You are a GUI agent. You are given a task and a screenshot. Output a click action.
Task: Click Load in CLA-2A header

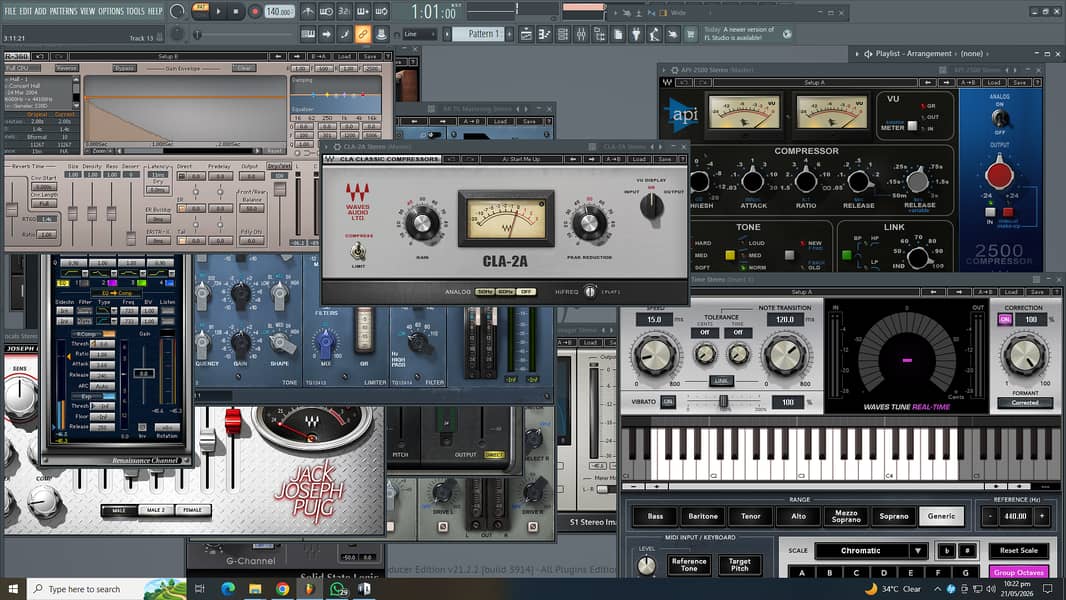coord(639,159)
